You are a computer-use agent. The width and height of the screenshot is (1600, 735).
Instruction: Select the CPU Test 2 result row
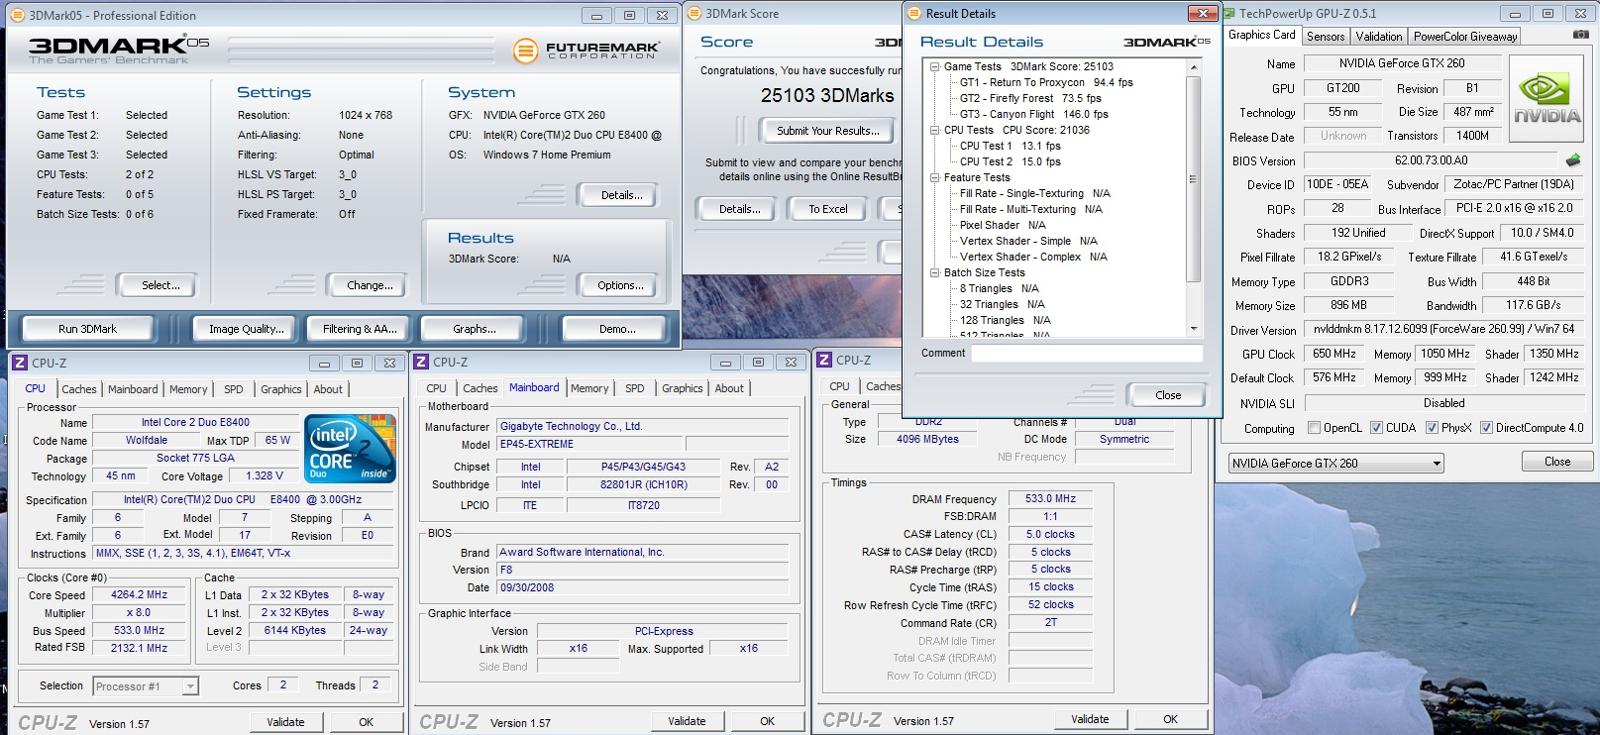coord(1010,162)
